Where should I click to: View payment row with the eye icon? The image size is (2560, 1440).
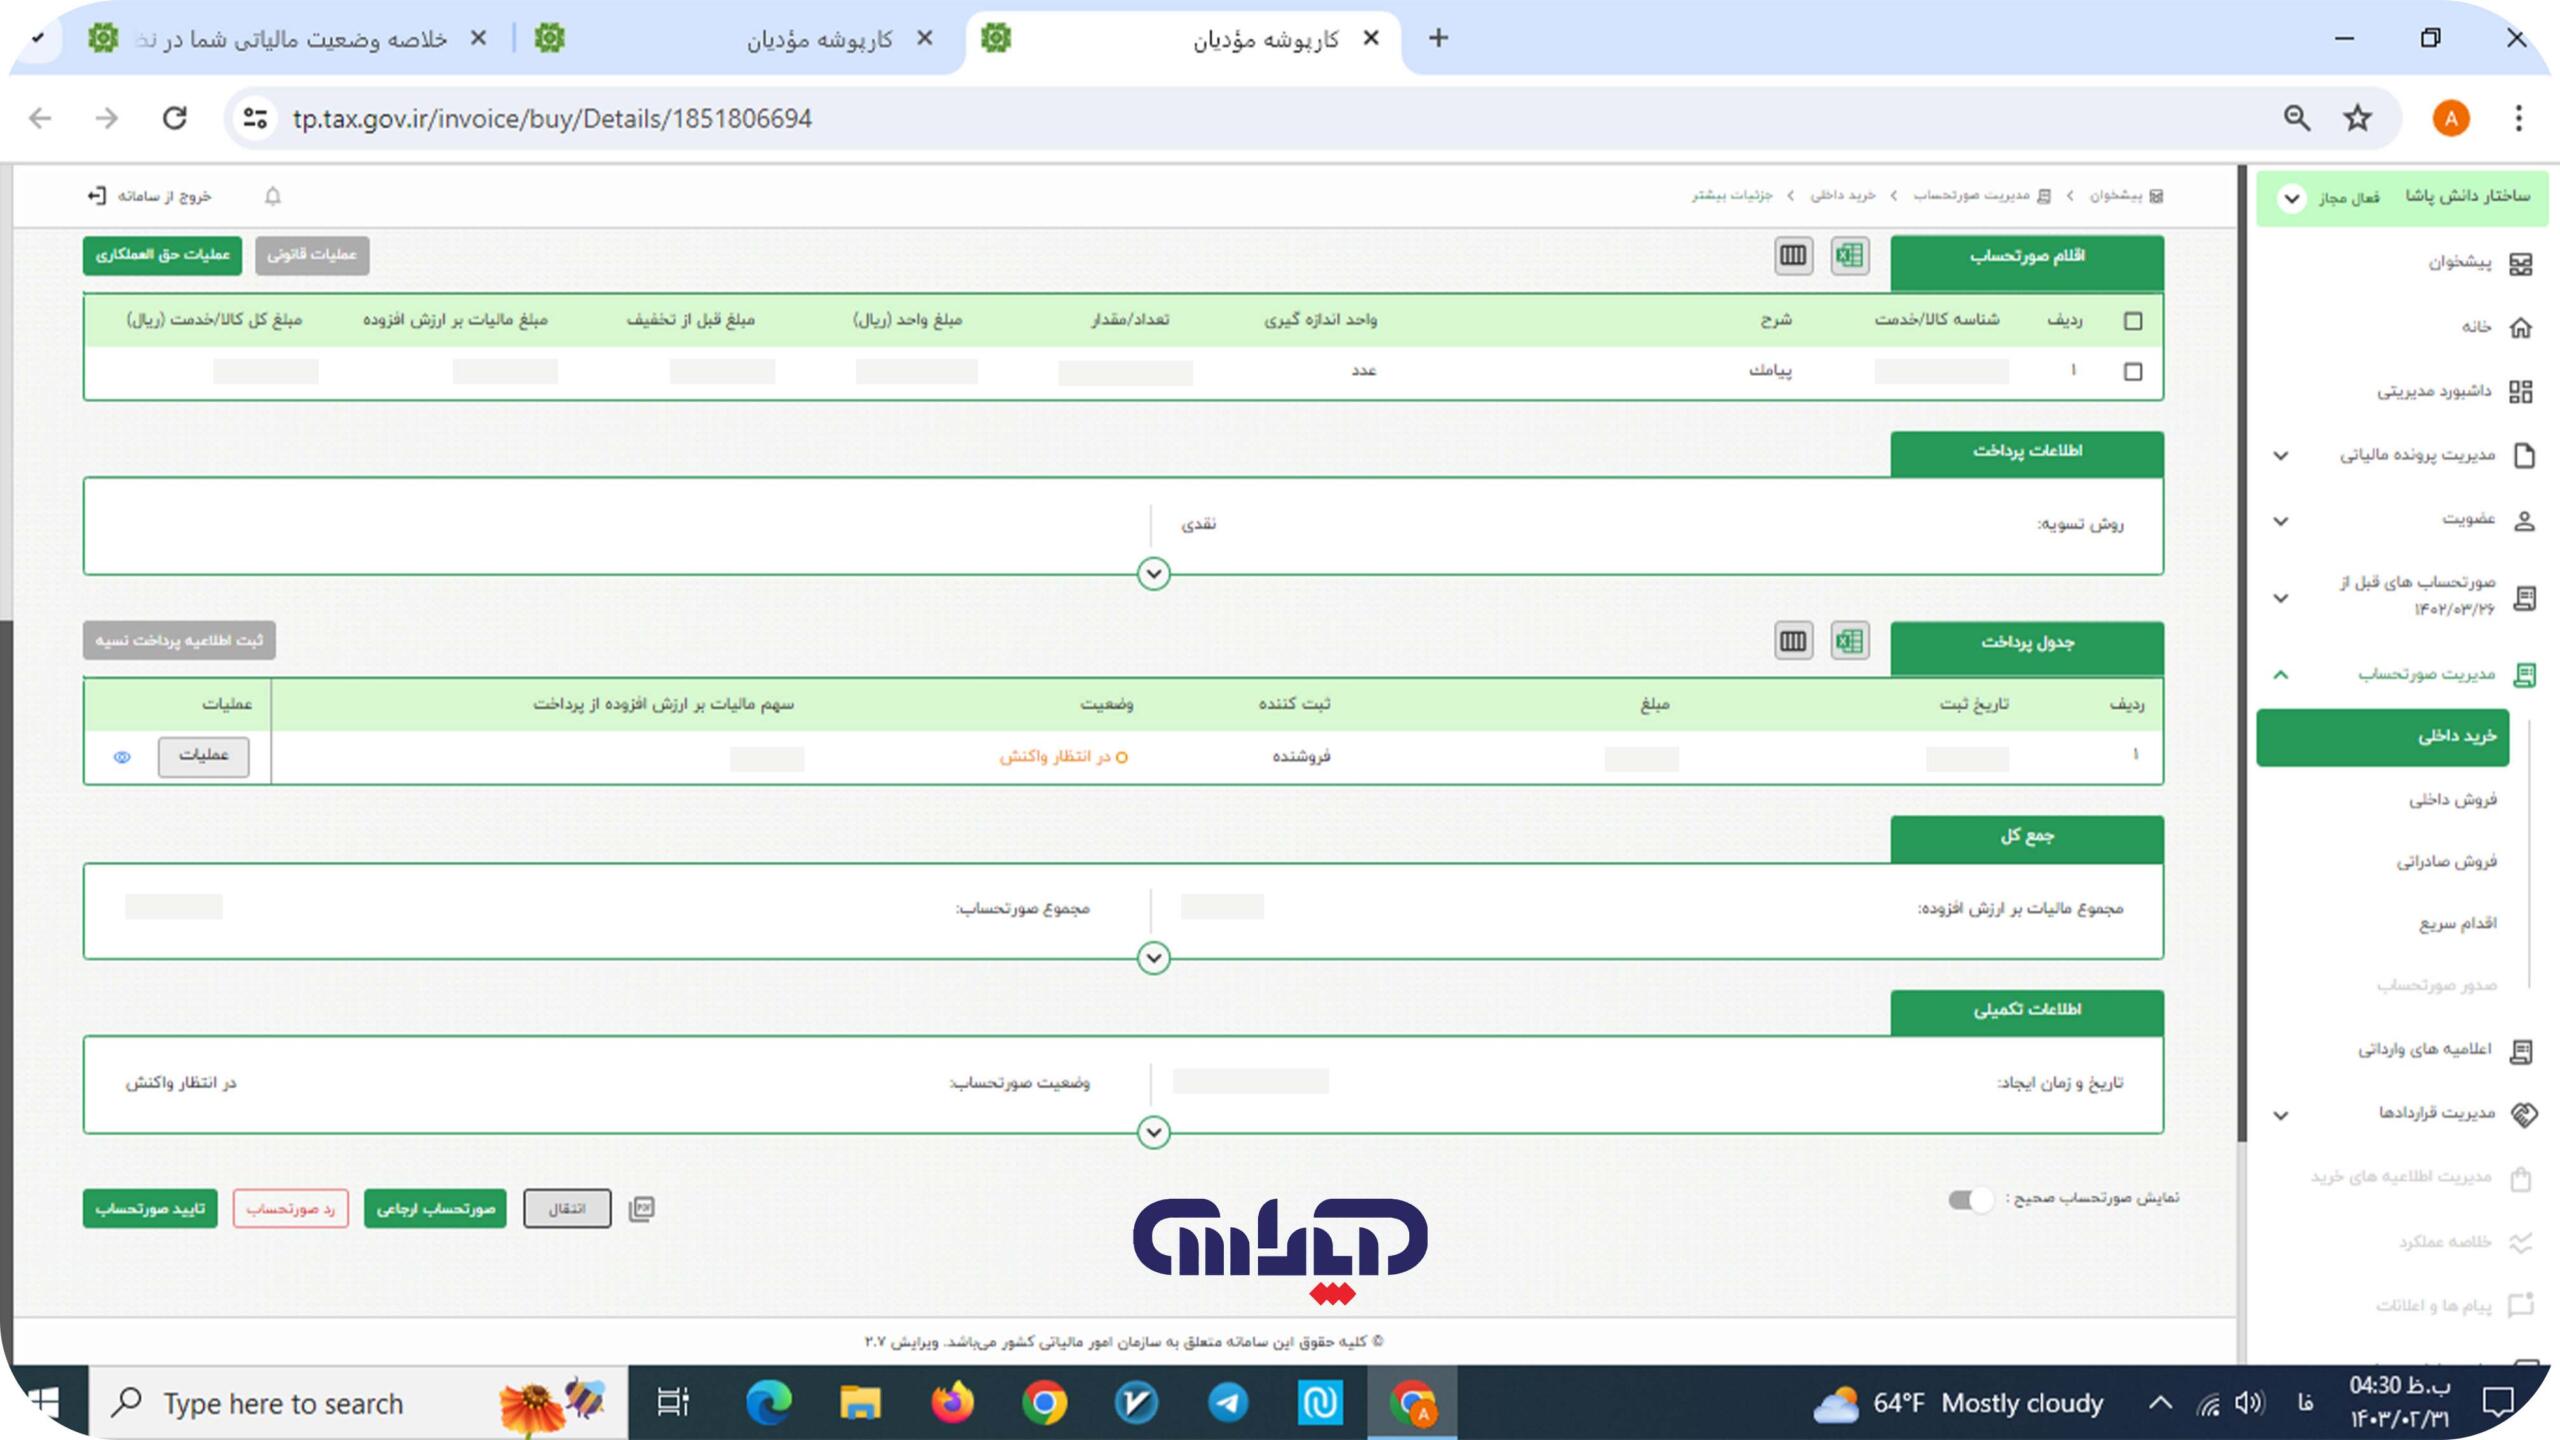[x=122, y=757]
